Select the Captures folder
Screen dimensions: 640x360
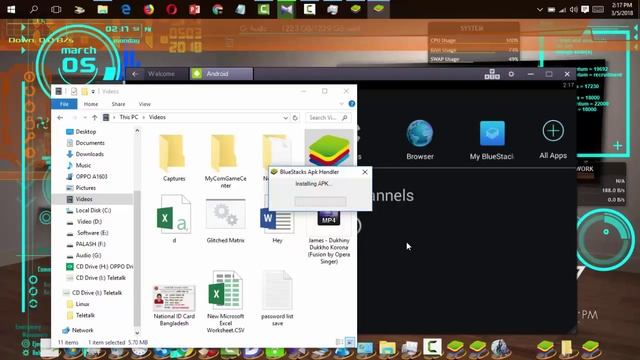point(174,158)
